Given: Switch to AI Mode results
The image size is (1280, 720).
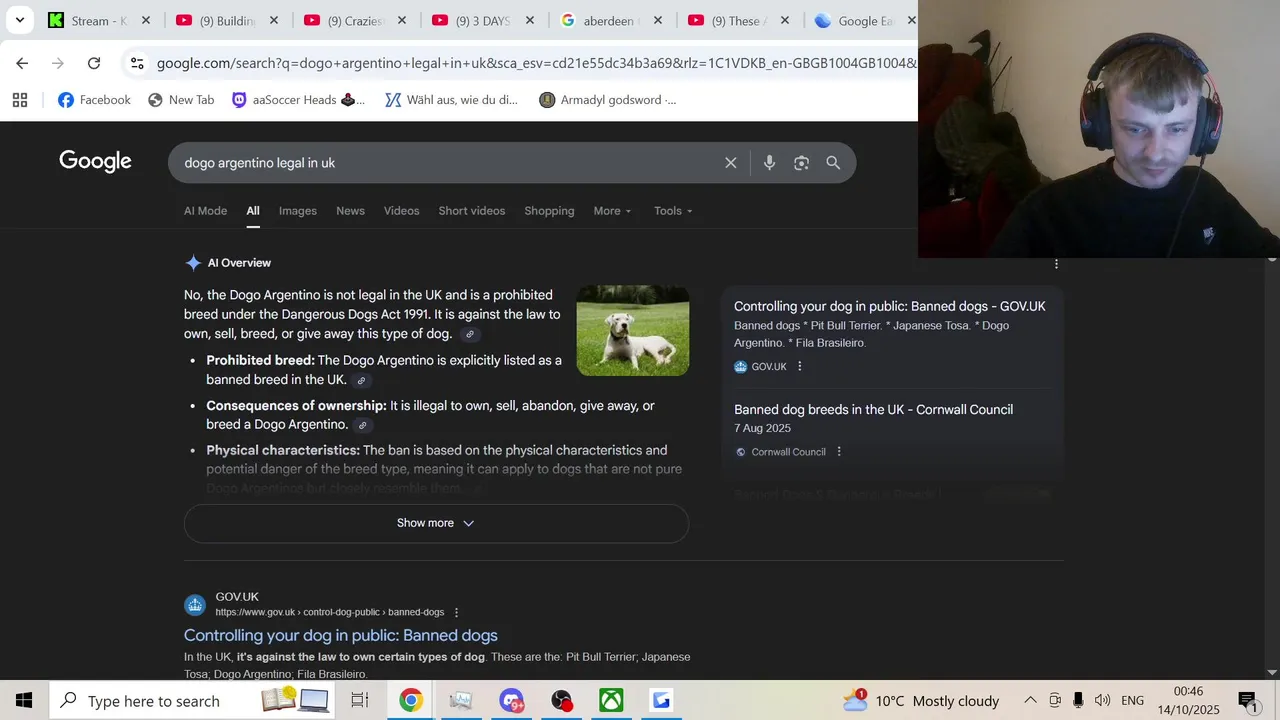Looking at the screenshot, I should [x=205, y=211].
